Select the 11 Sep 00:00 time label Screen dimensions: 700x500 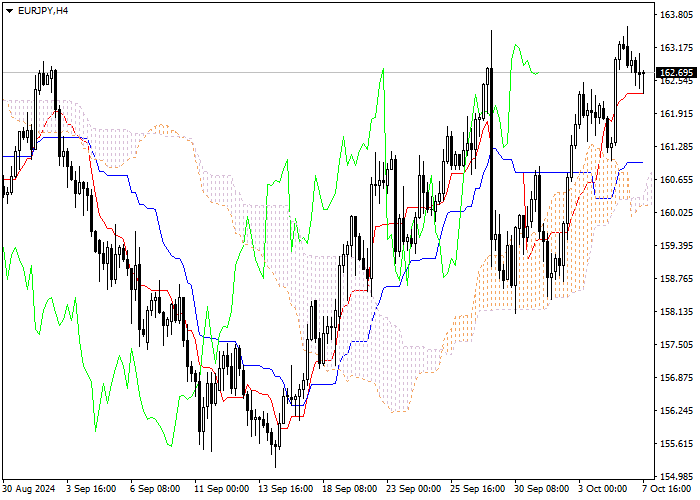pos(222,489)
